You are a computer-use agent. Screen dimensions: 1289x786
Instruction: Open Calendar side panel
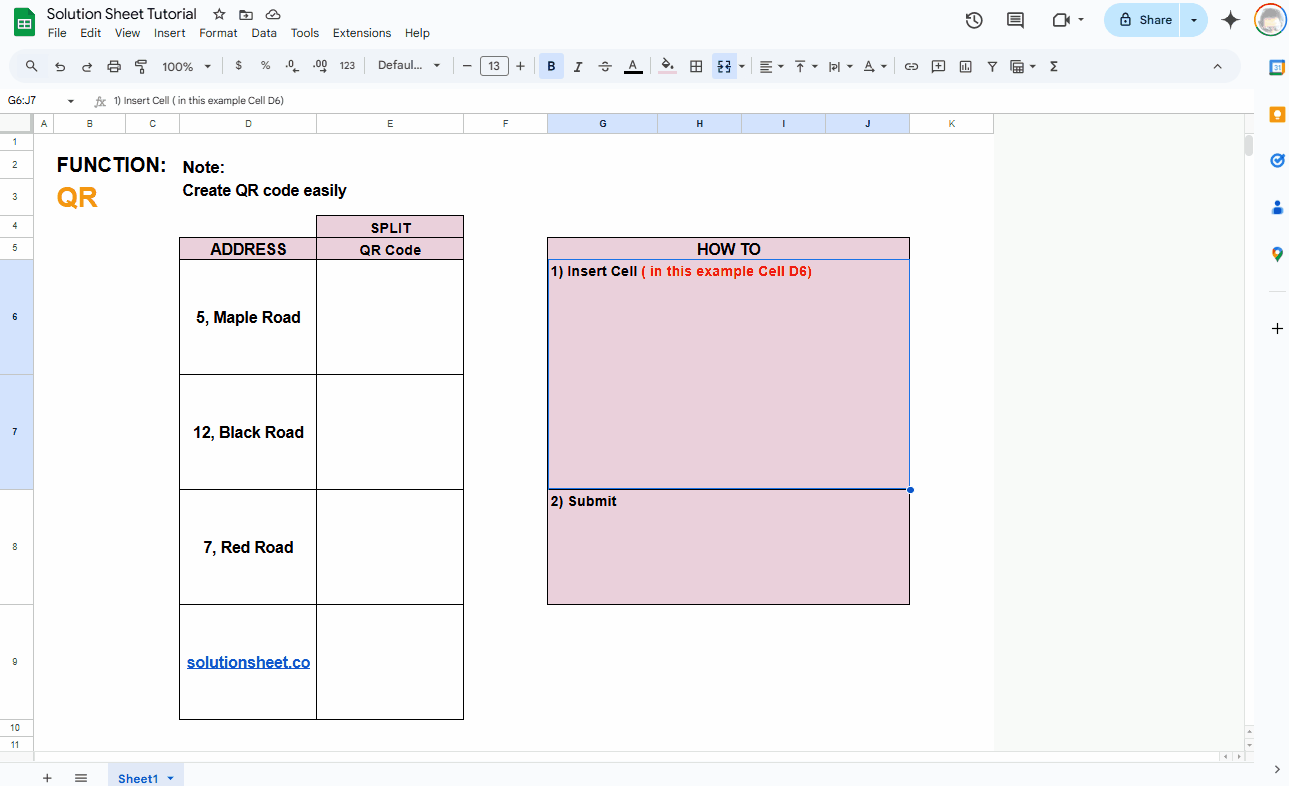[x=1276, y=67]
